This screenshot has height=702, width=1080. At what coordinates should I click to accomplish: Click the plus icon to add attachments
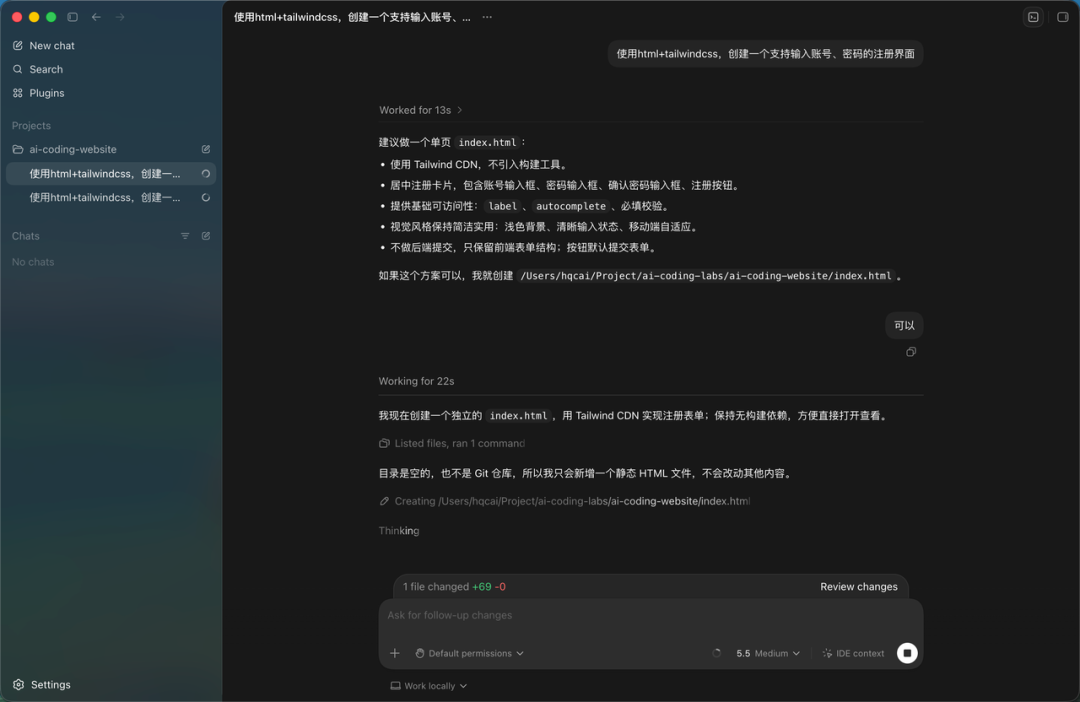click(x=395, y=653)
